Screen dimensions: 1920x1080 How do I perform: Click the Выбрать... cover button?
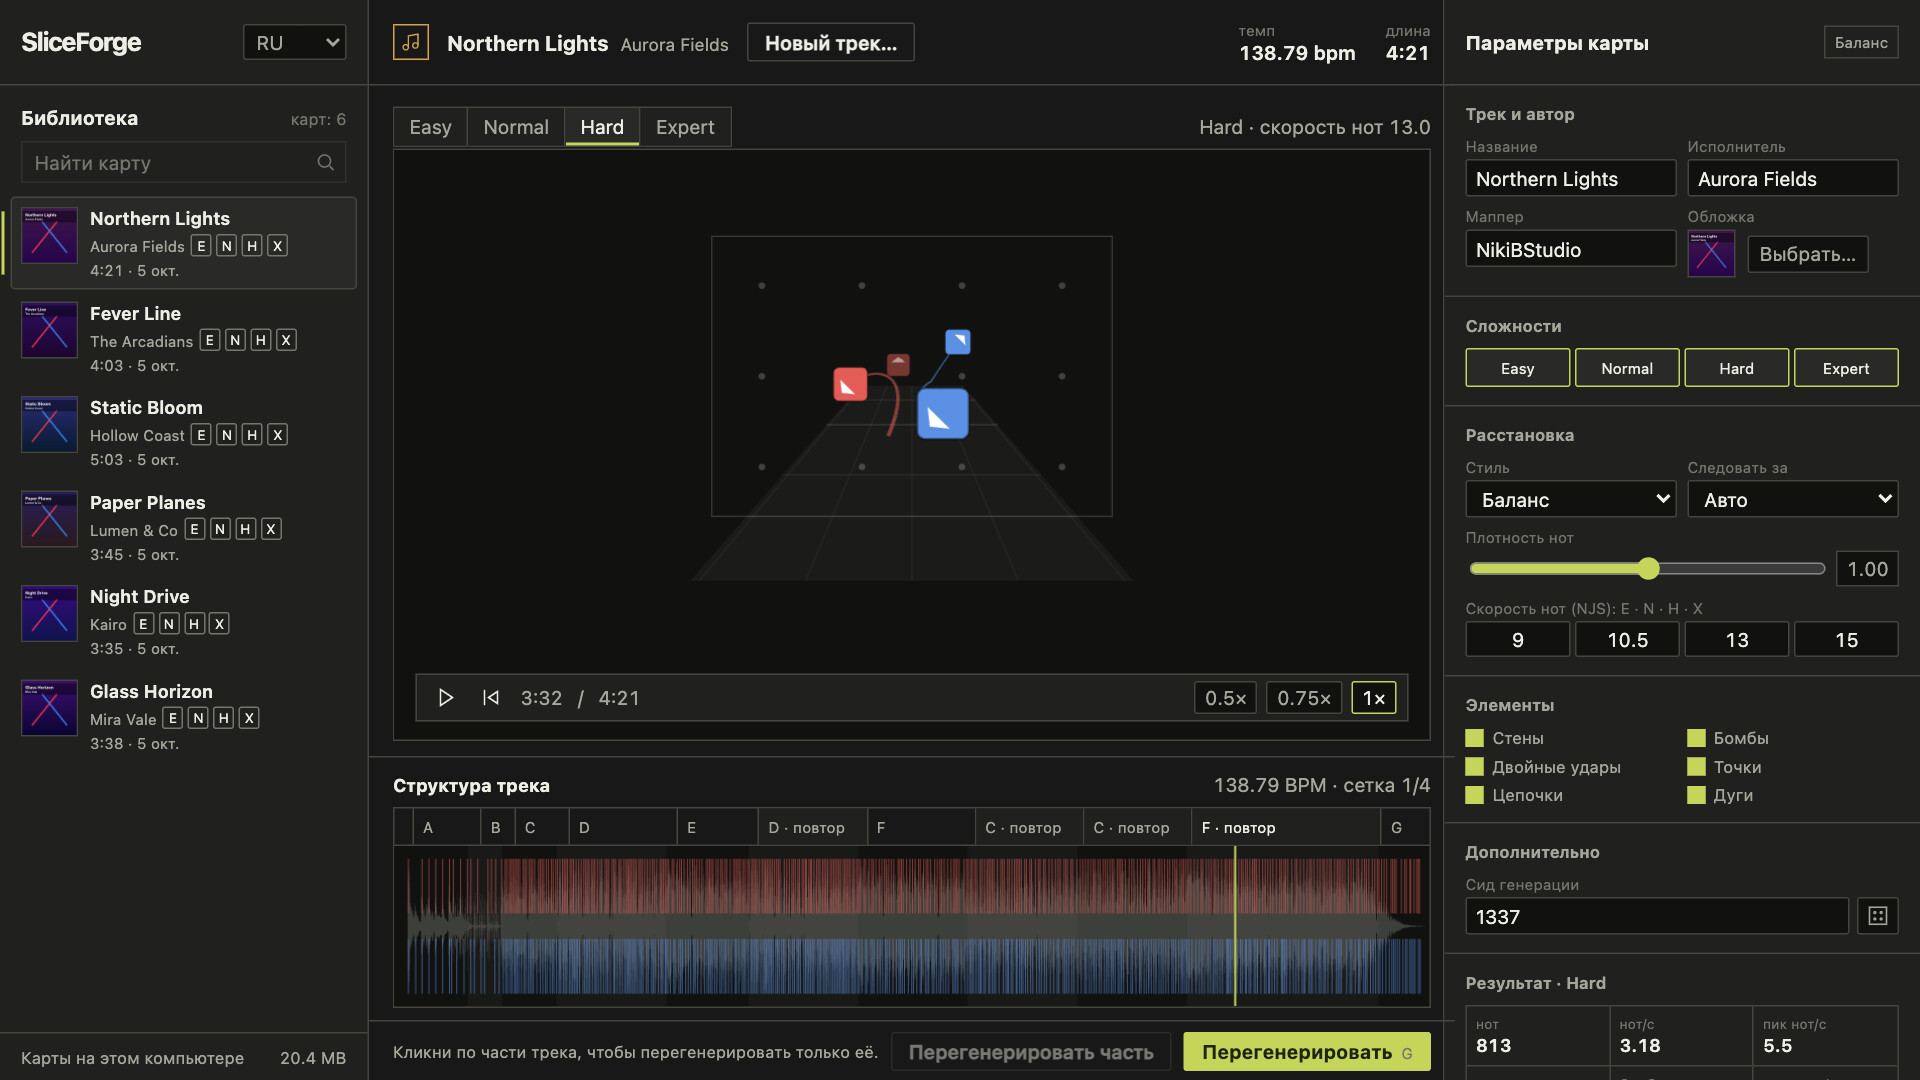point(1807,254)
